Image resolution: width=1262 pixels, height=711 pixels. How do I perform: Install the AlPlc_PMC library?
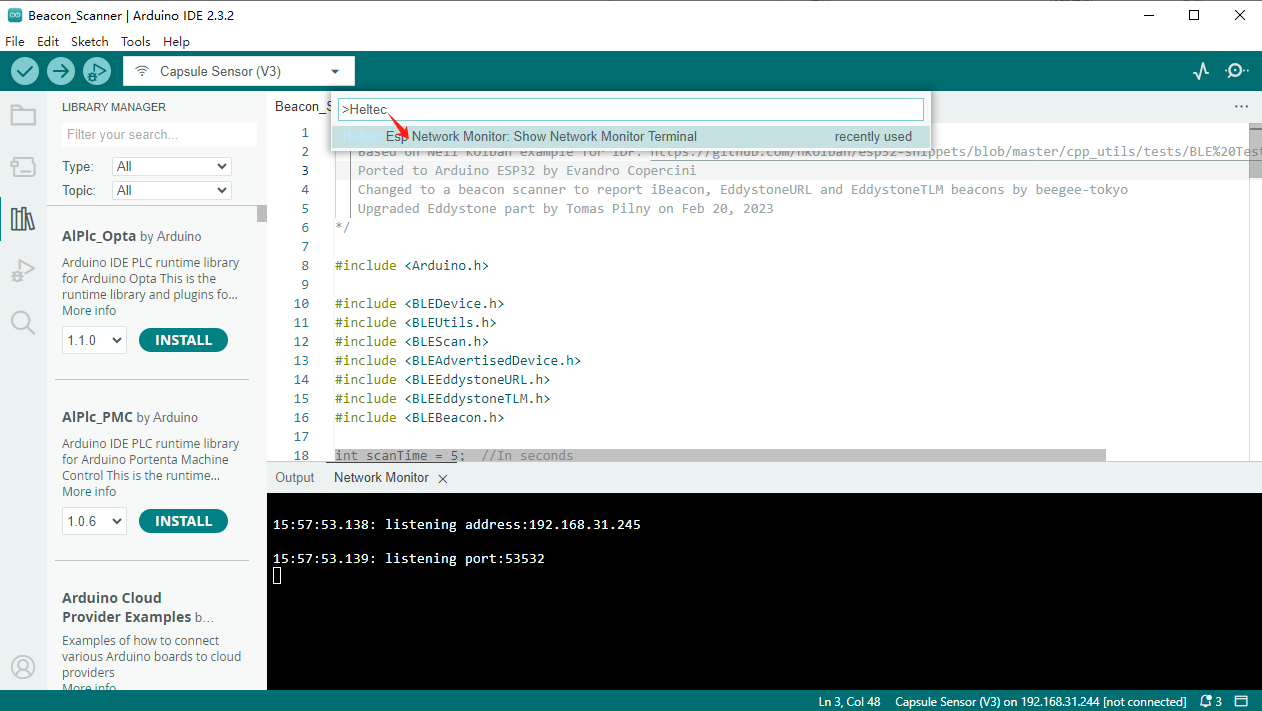183,521
